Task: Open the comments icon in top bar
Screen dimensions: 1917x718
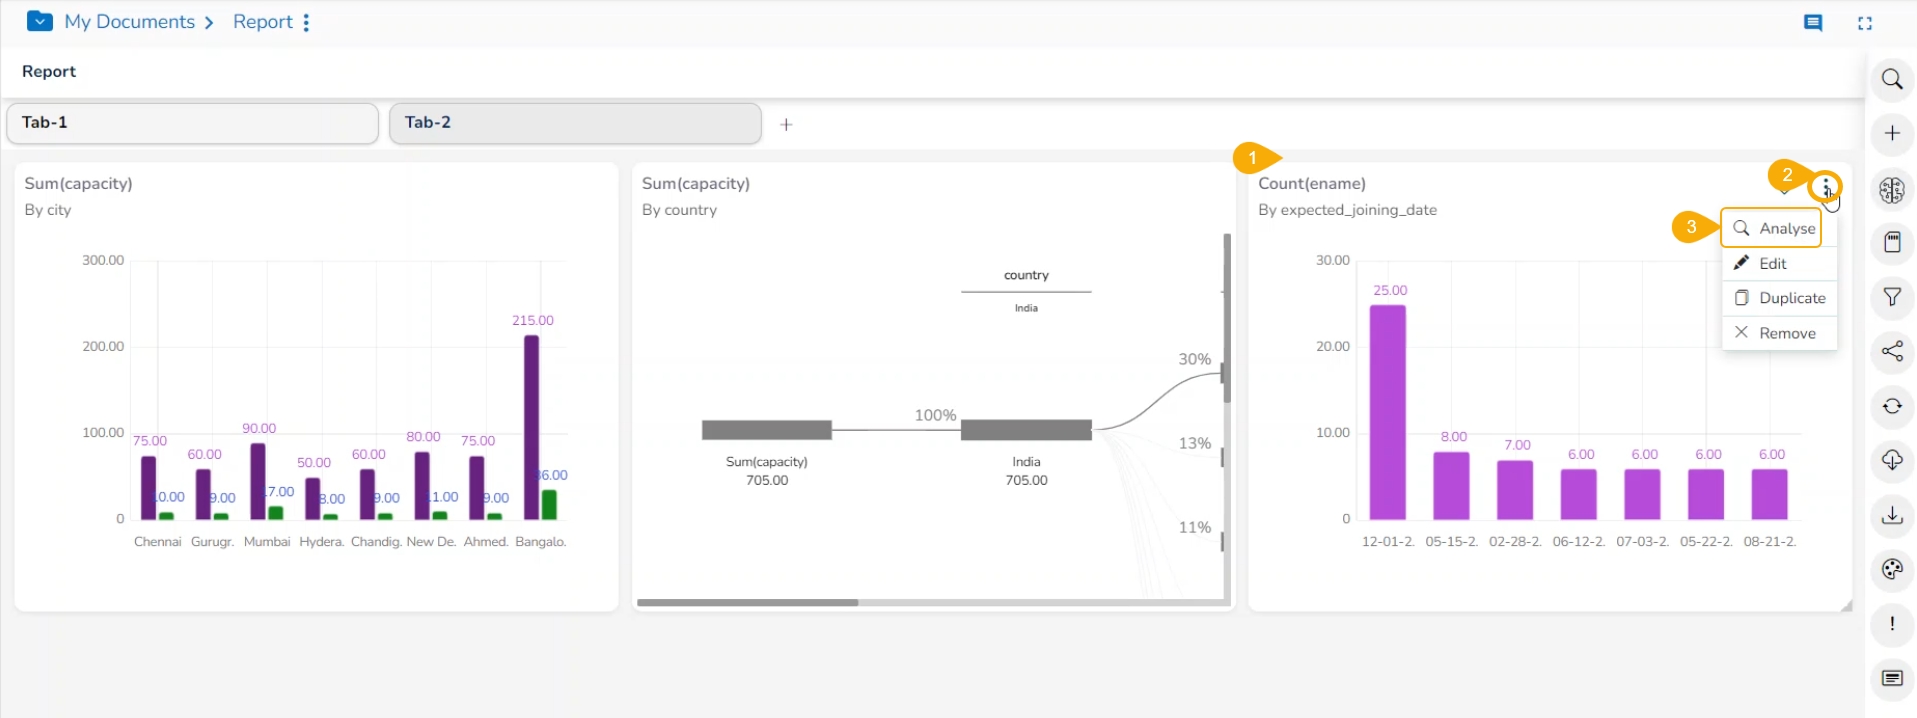Action: [1812, 23]
